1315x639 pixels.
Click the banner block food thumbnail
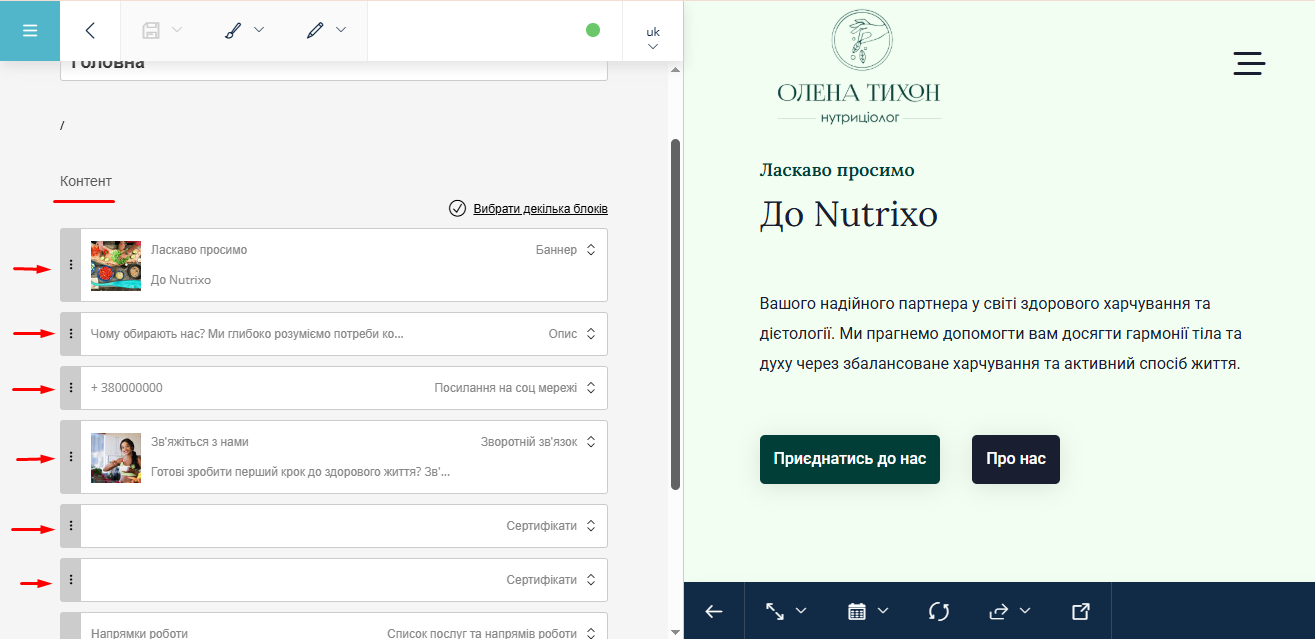[116, 265]
